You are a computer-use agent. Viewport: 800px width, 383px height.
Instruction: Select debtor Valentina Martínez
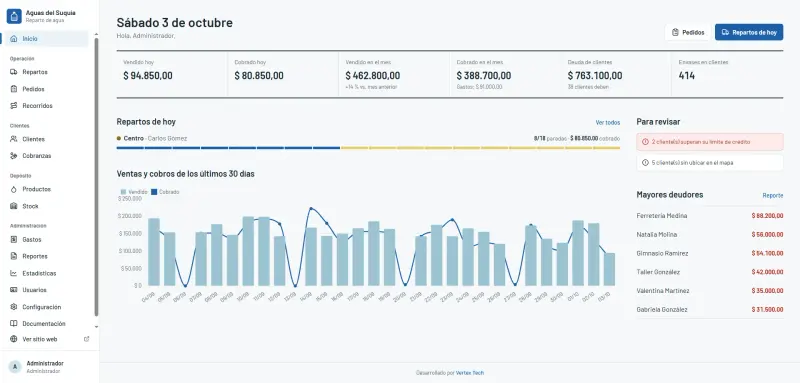pos(710,291)
